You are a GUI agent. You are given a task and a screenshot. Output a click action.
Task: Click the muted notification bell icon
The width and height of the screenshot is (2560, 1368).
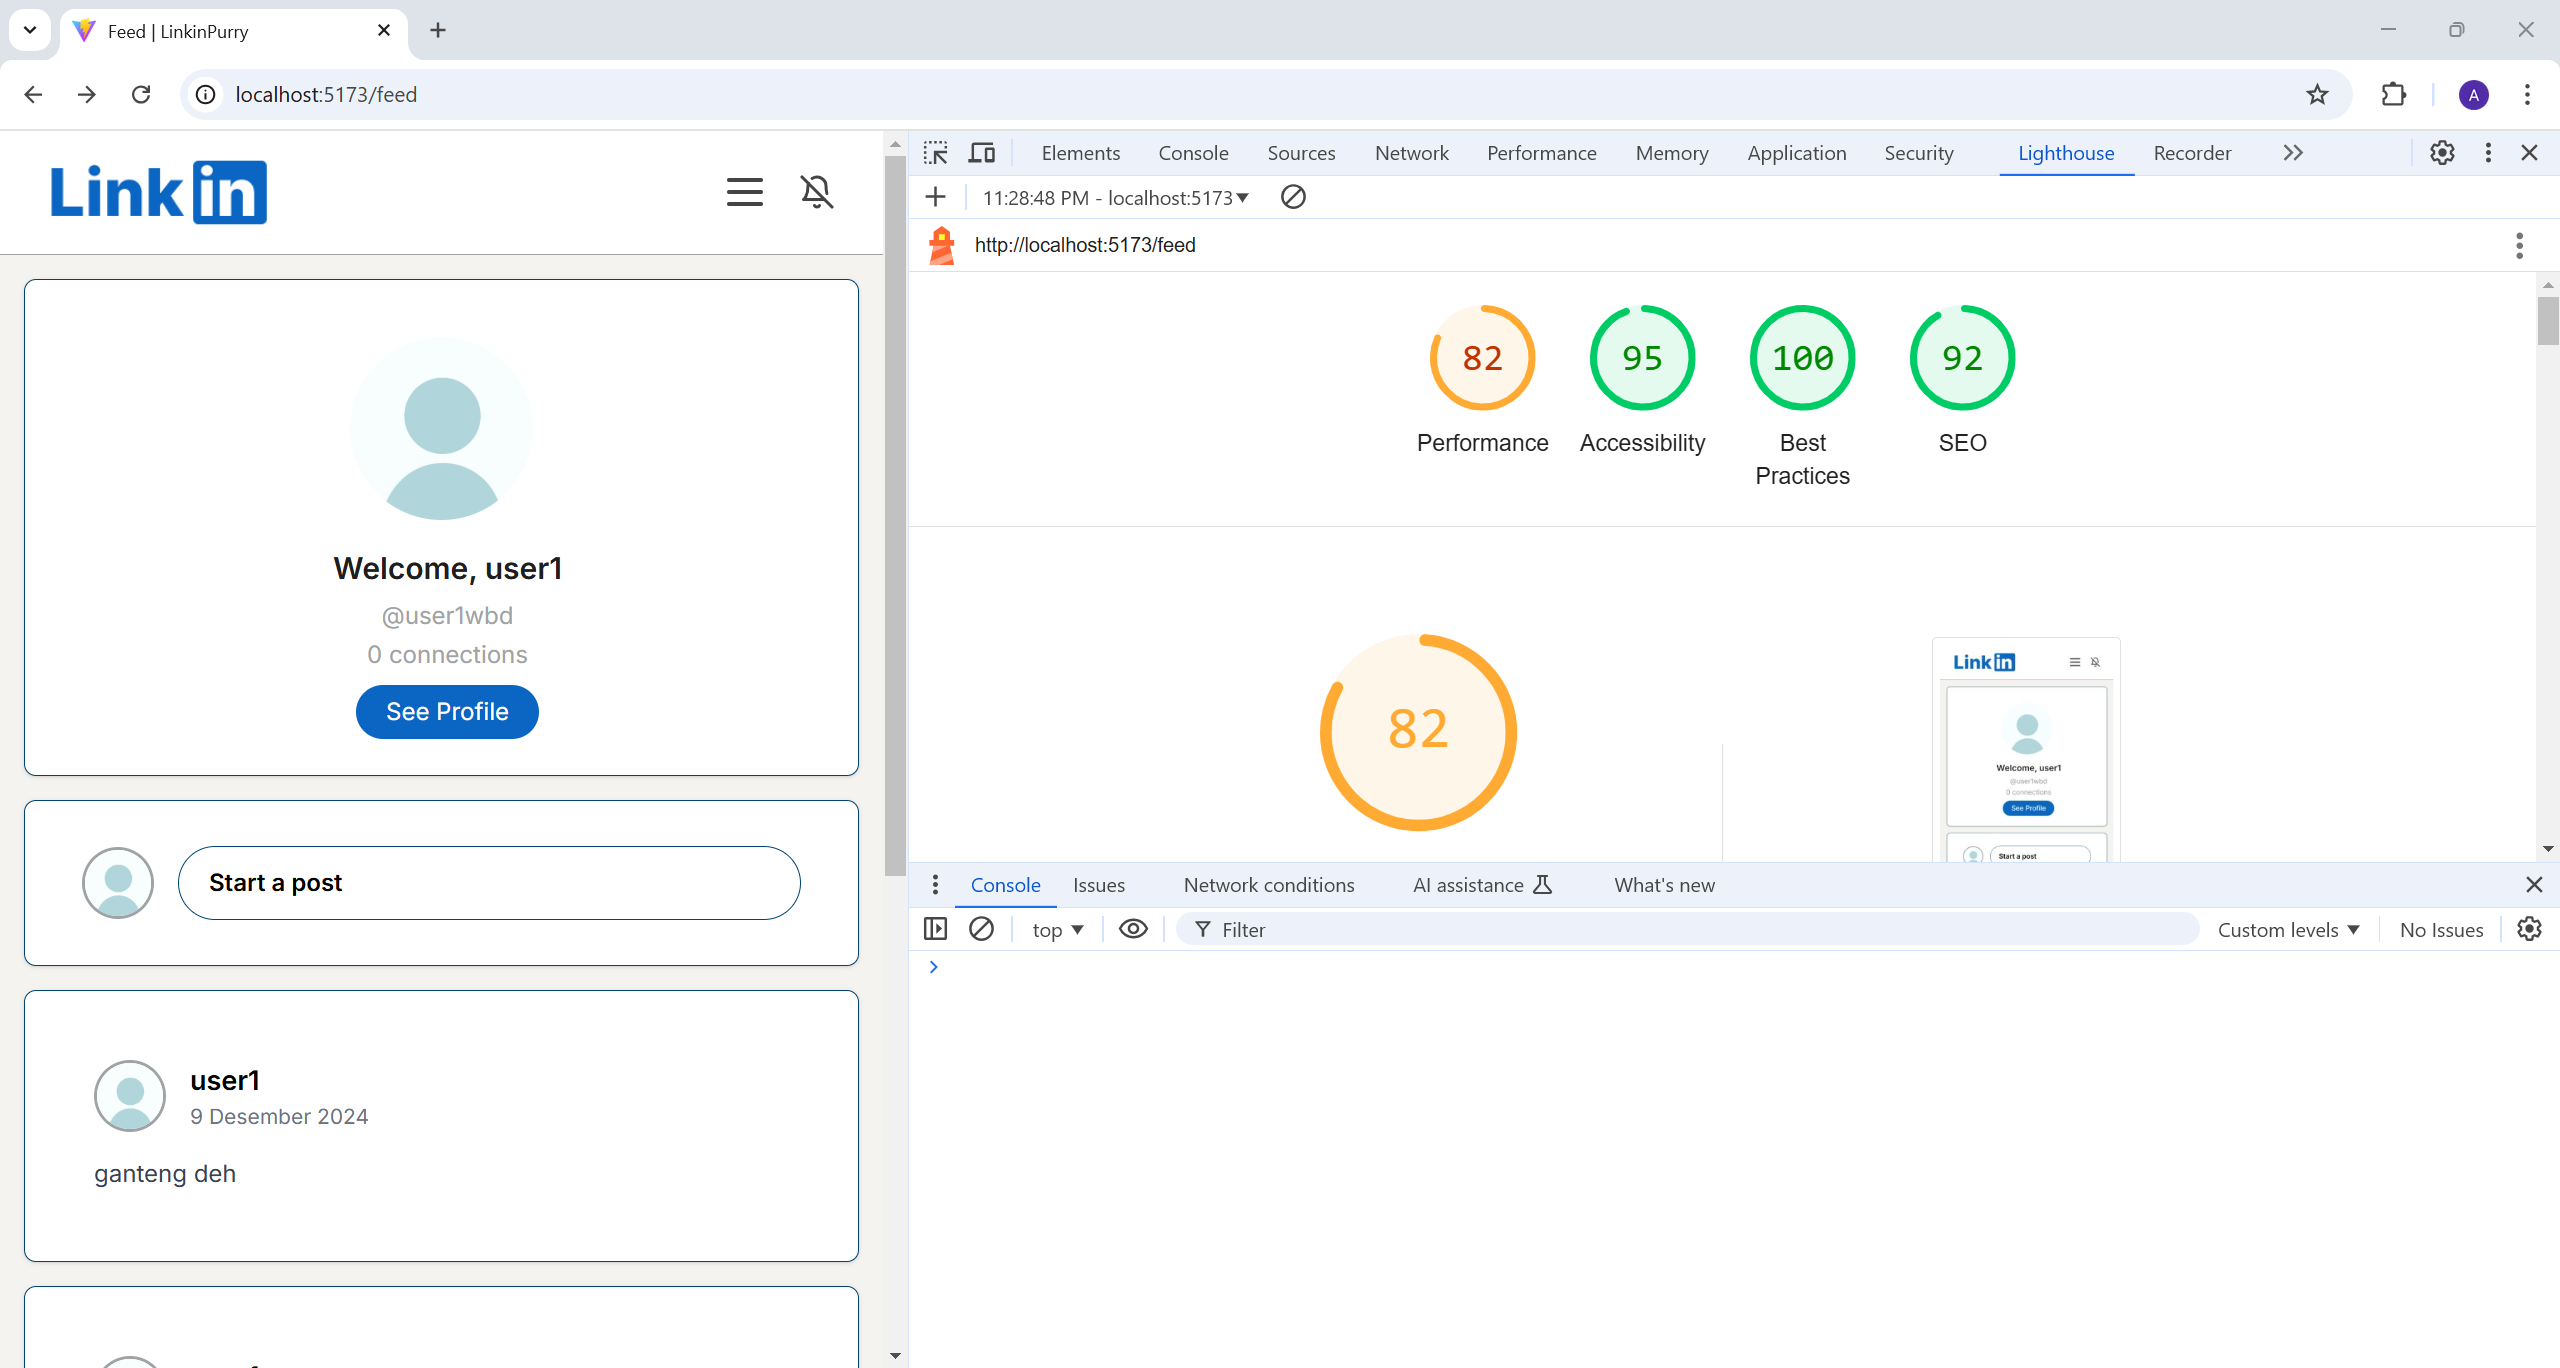pos(817,192)
